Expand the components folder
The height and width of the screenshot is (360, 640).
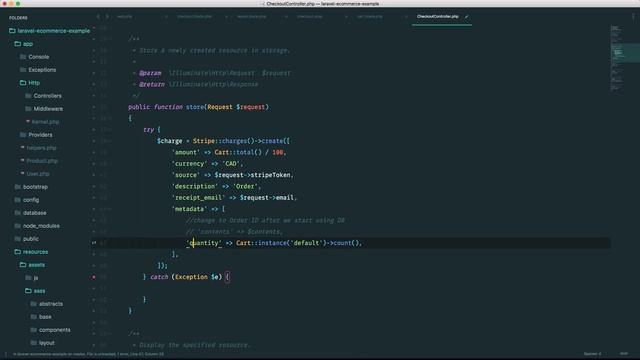click(x=50, y=330)
